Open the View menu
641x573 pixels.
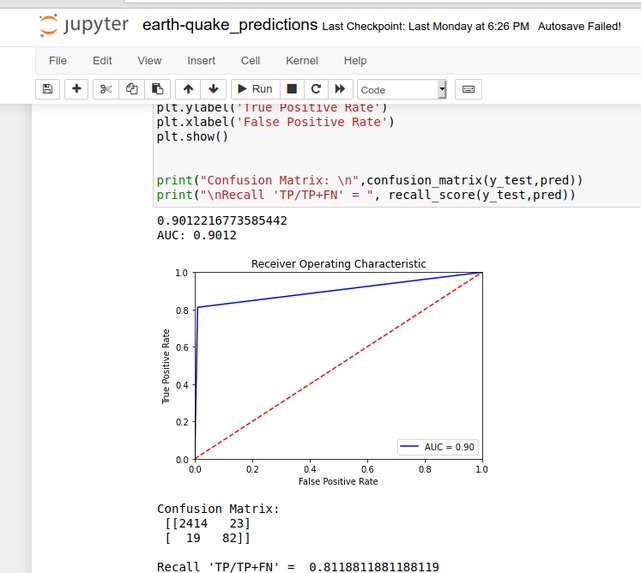(x=150, y=60)
